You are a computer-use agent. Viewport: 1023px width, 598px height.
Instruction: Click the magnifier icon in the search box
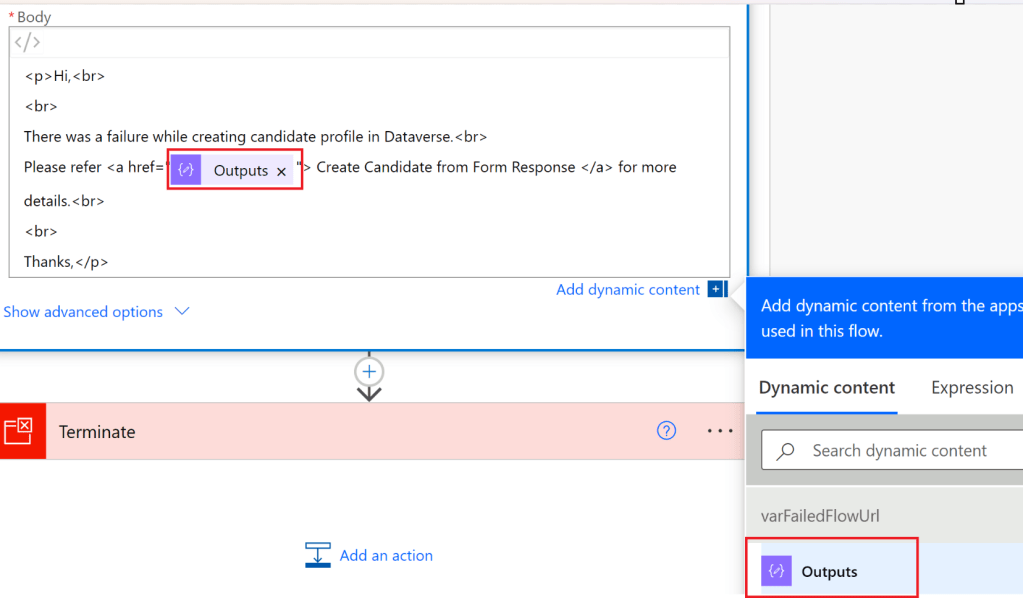coord(786,451)
